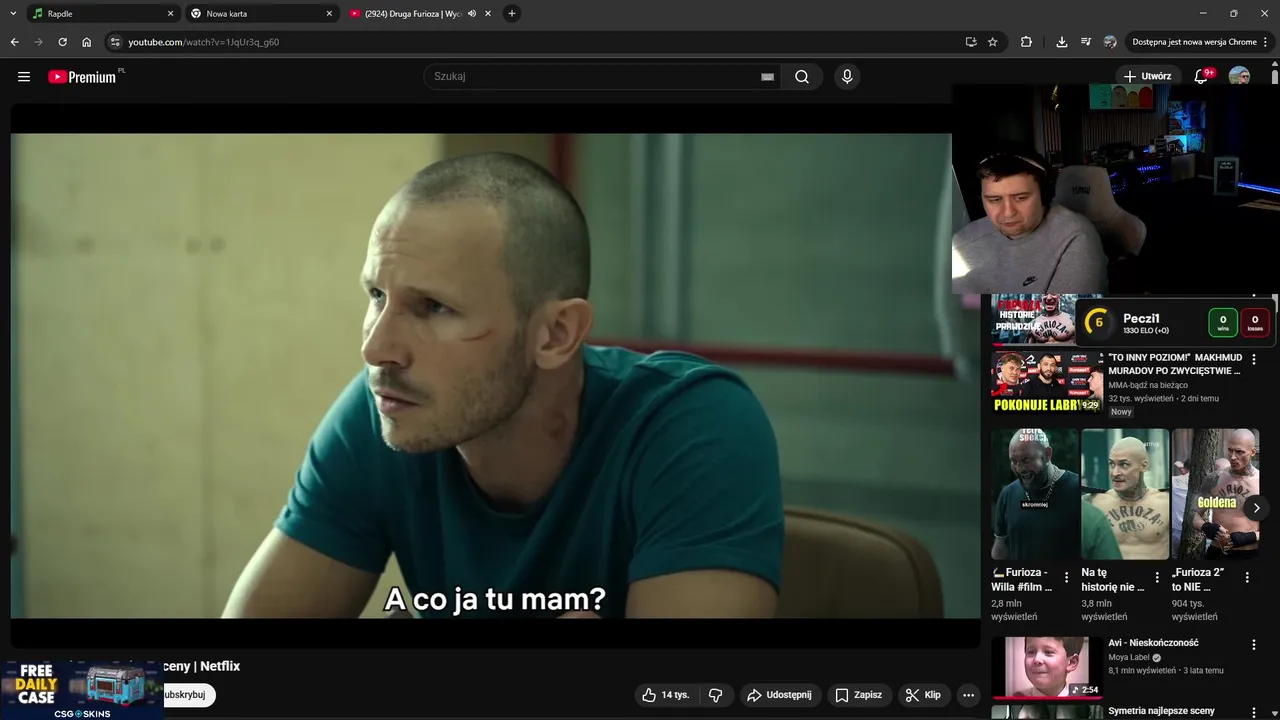Open Chrome downloads icon

click(x=1062, y=42)
